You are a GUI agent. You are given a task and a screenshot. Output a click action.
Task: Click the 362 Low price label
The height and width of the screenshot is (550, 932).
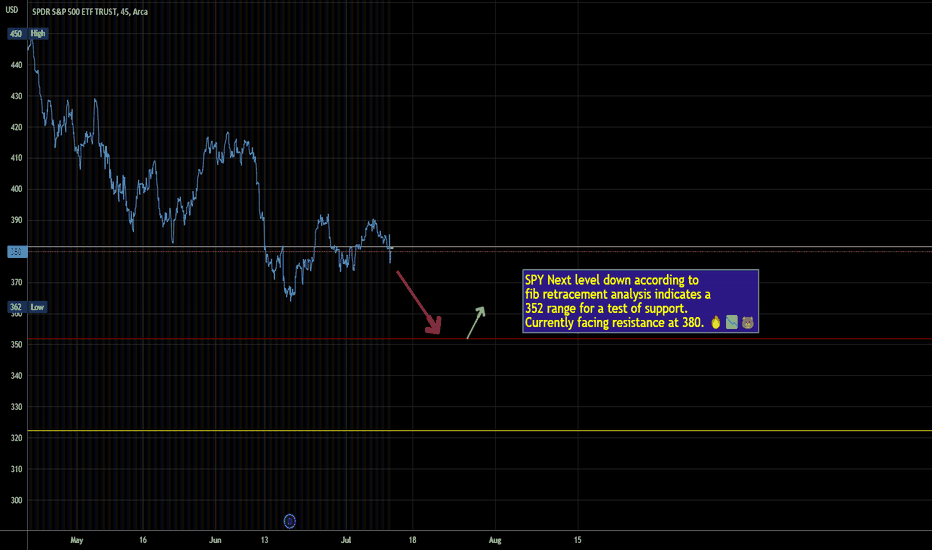[27, 307]
